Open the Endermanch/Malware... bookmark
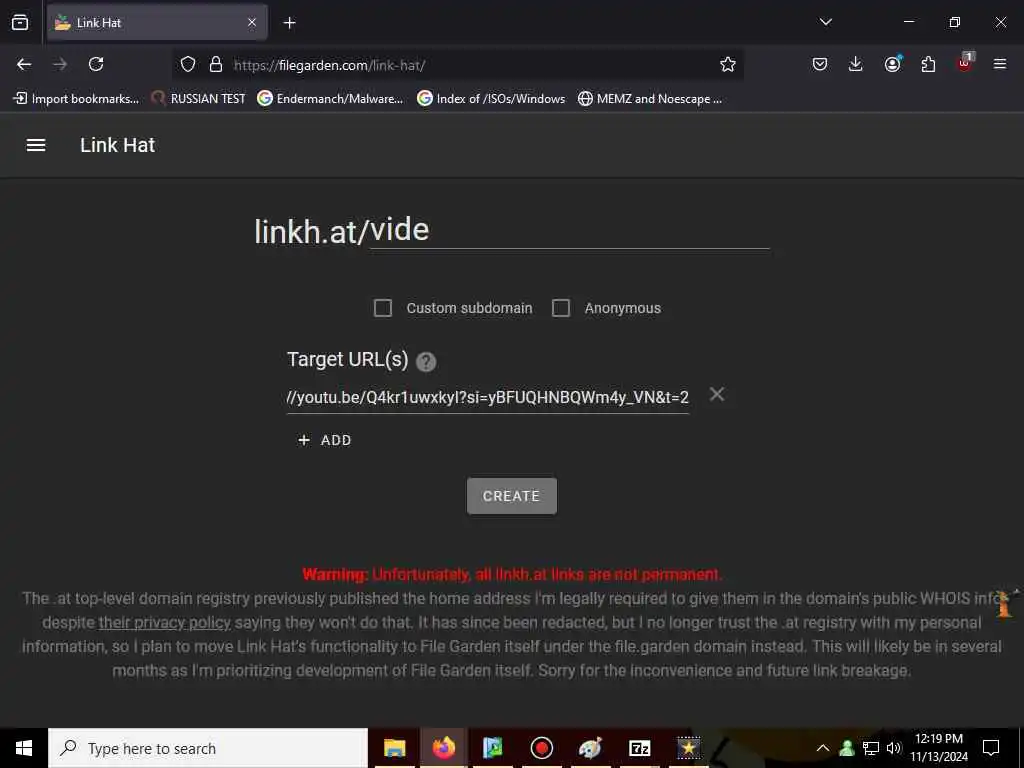 point(330,99)
